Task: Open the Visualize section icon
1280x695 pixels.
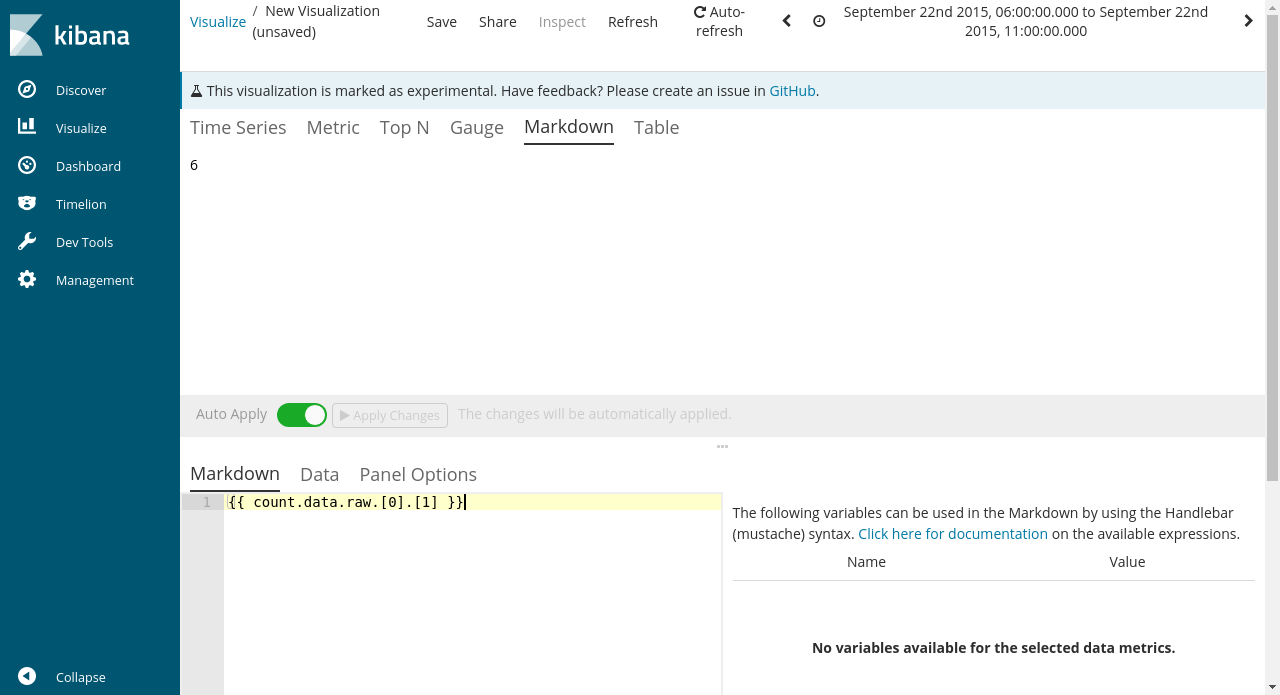Action: [x=26, y=127]
